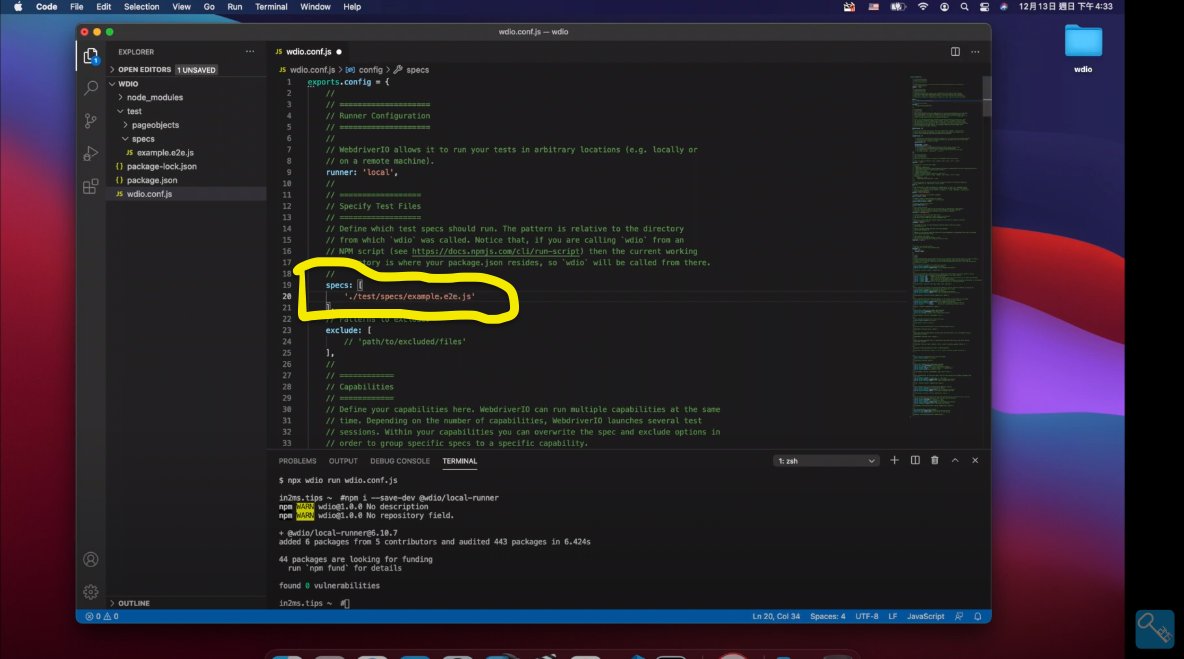1184x659 pixels.
Task: Expand the pageobjects folder
Action: (156, 125)
